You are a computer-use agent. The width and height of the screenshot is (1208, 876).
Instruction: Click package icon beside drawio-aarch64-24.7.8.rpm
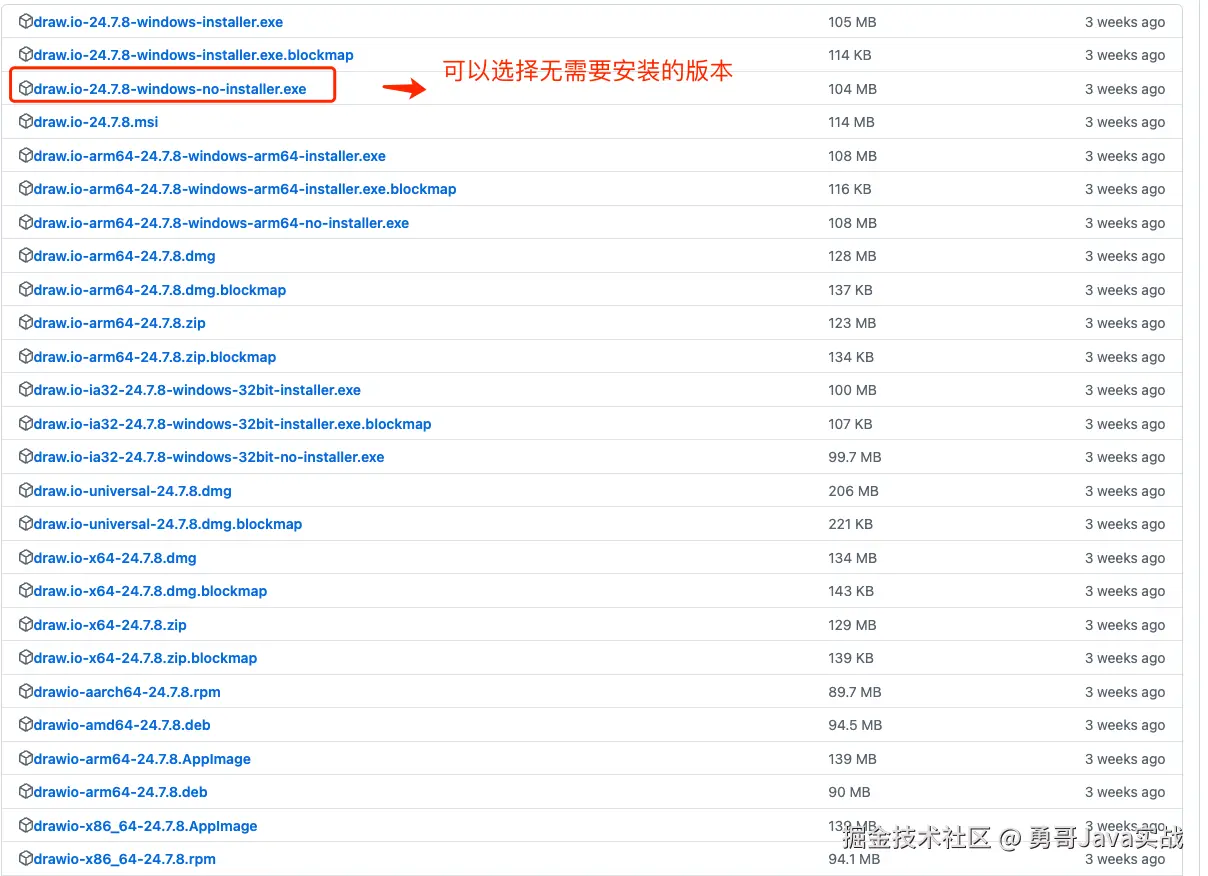(x=26, y=692)
